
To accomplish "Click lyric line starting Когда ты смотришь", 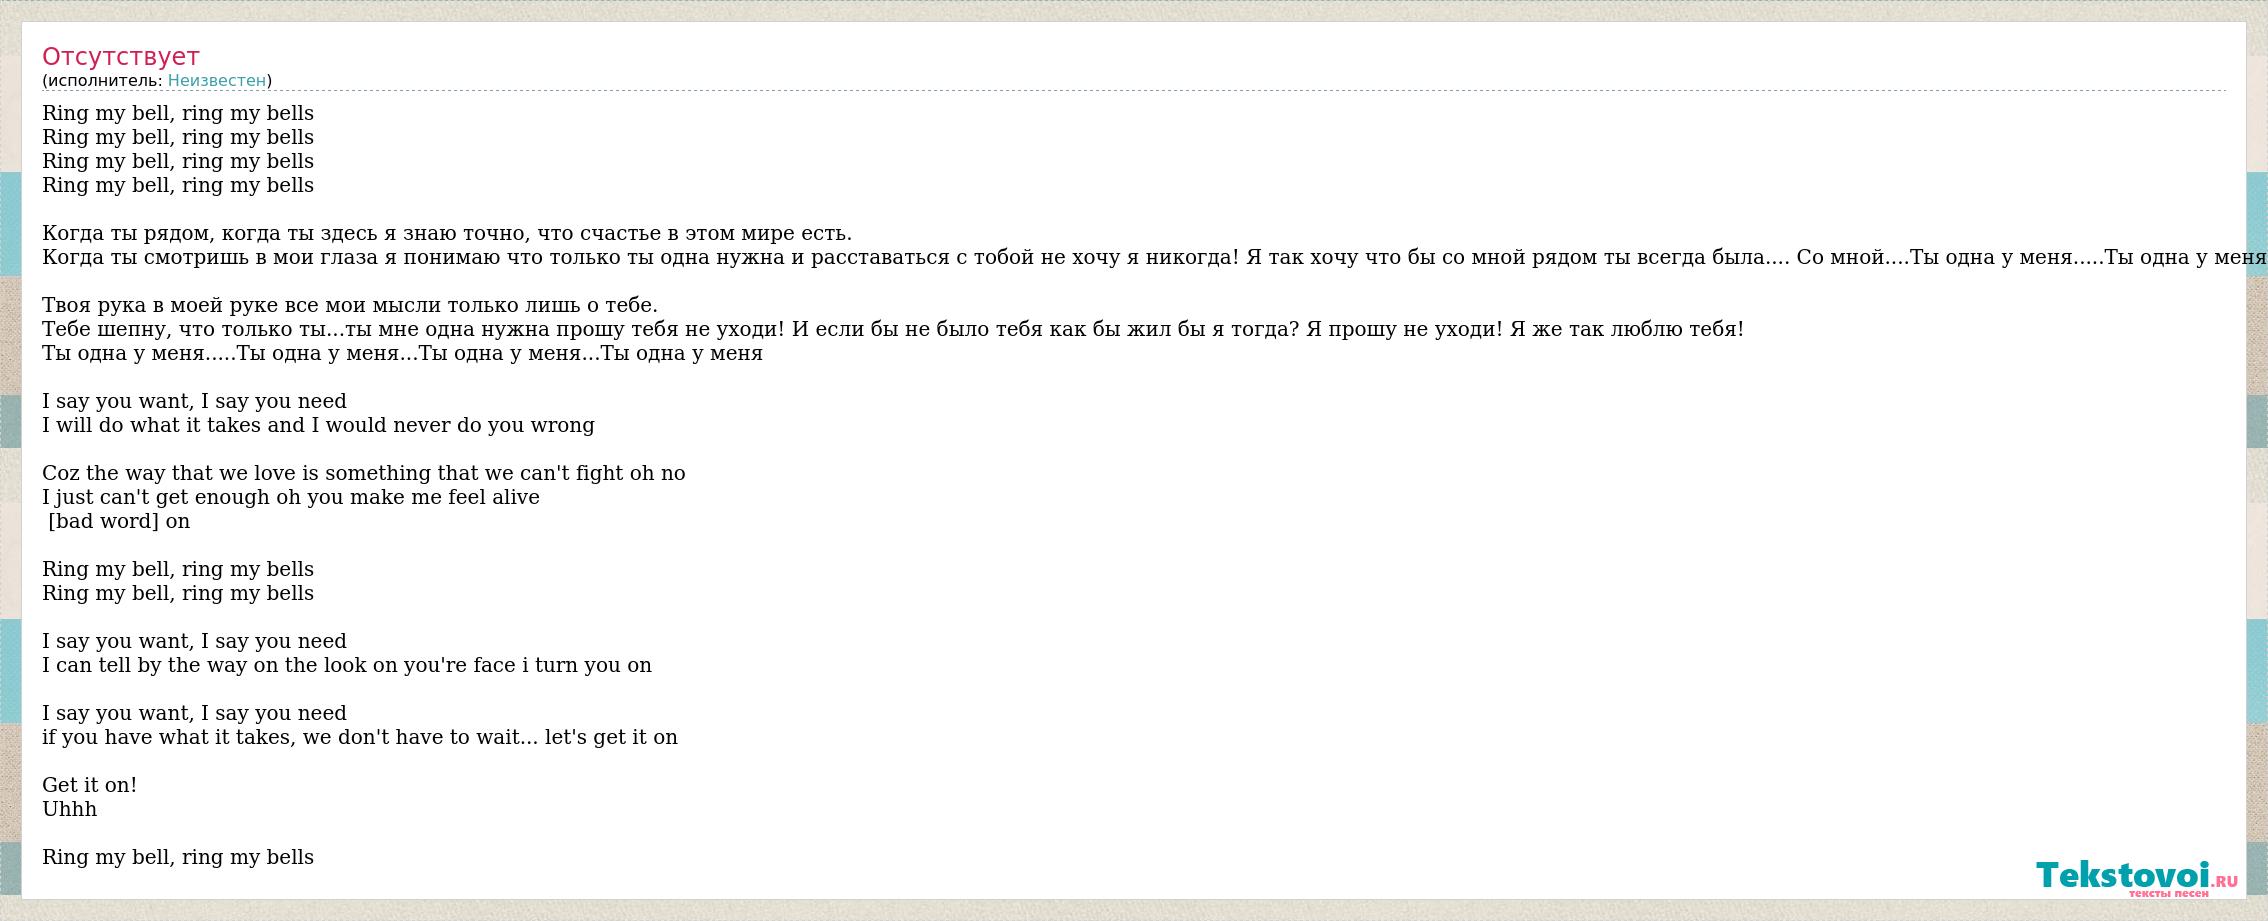I will (1148, 257).
